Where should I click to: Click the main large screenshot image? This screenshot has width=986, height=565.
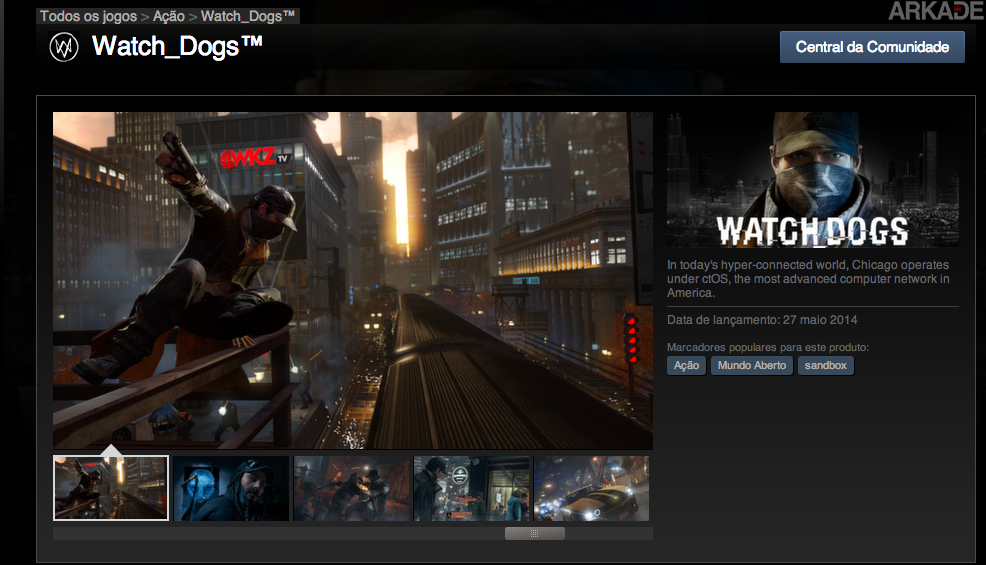click(x=353, y=281)
